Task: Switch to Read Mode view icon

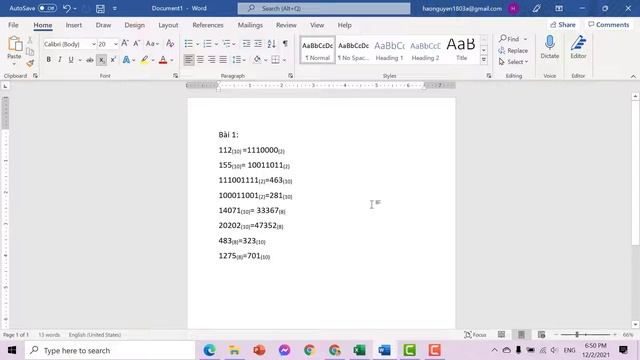Action: click(501, 335)
